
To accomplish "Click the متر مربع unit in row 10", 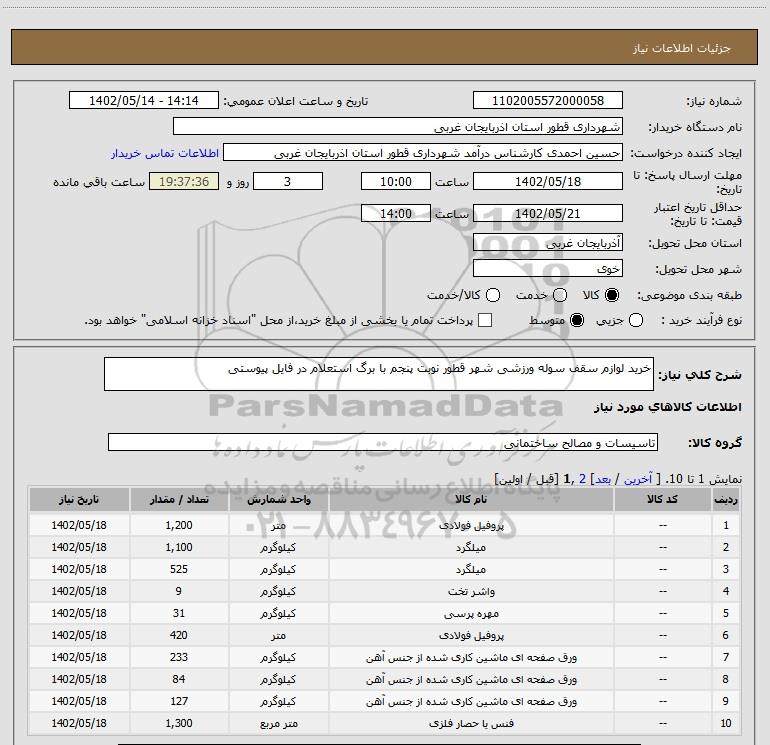I will coord(278,723).
